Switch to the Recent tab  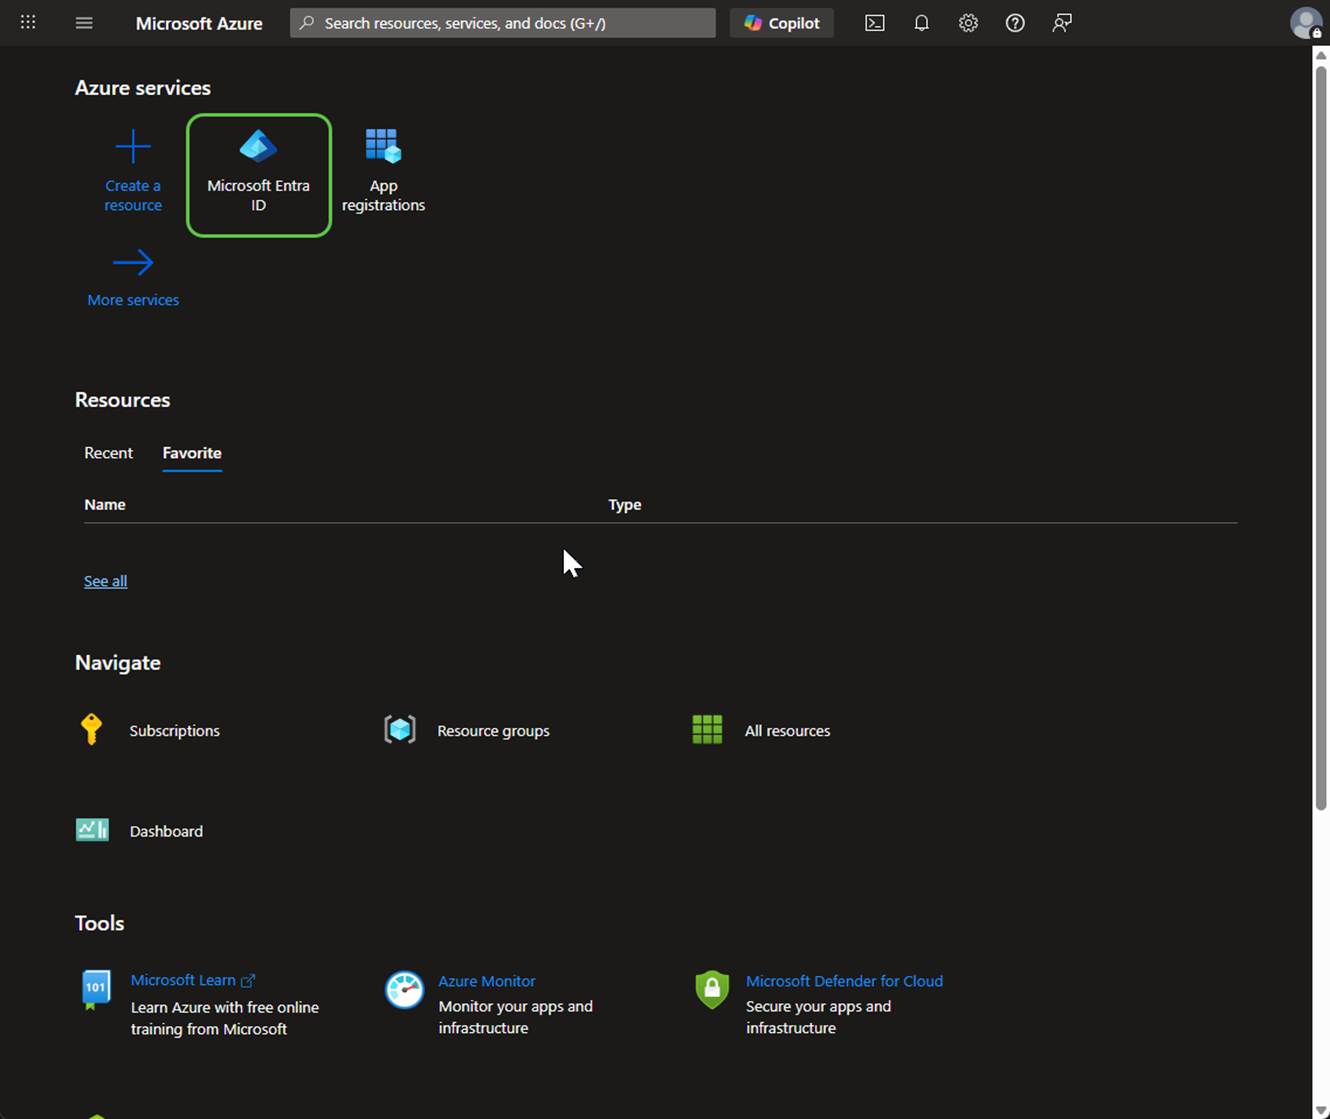pos(108,453)
